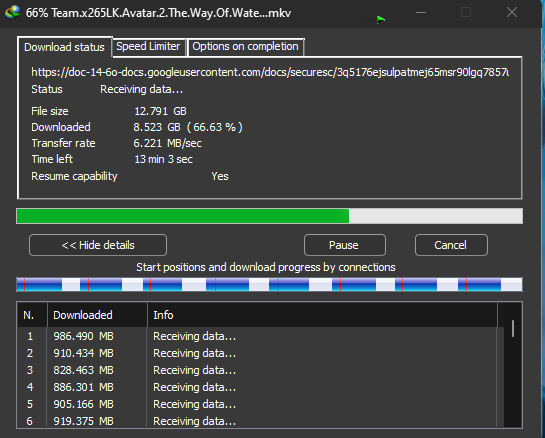Screen dimensions: 545x438
Task: Click the N. column header
Action: click(x=32, y=315)
